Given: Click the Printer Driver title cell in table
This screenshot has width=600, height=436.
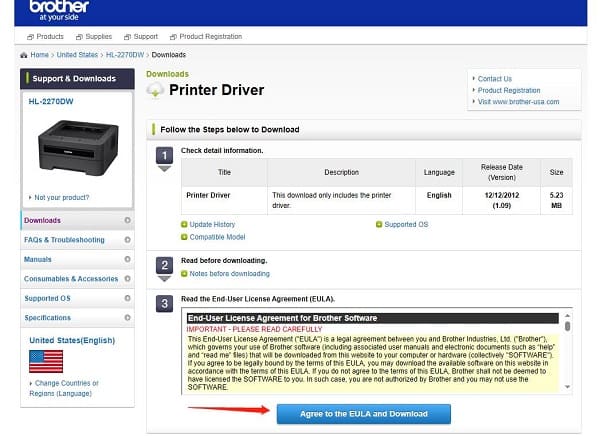Looking at the screenshot, I should pos(224,201).
